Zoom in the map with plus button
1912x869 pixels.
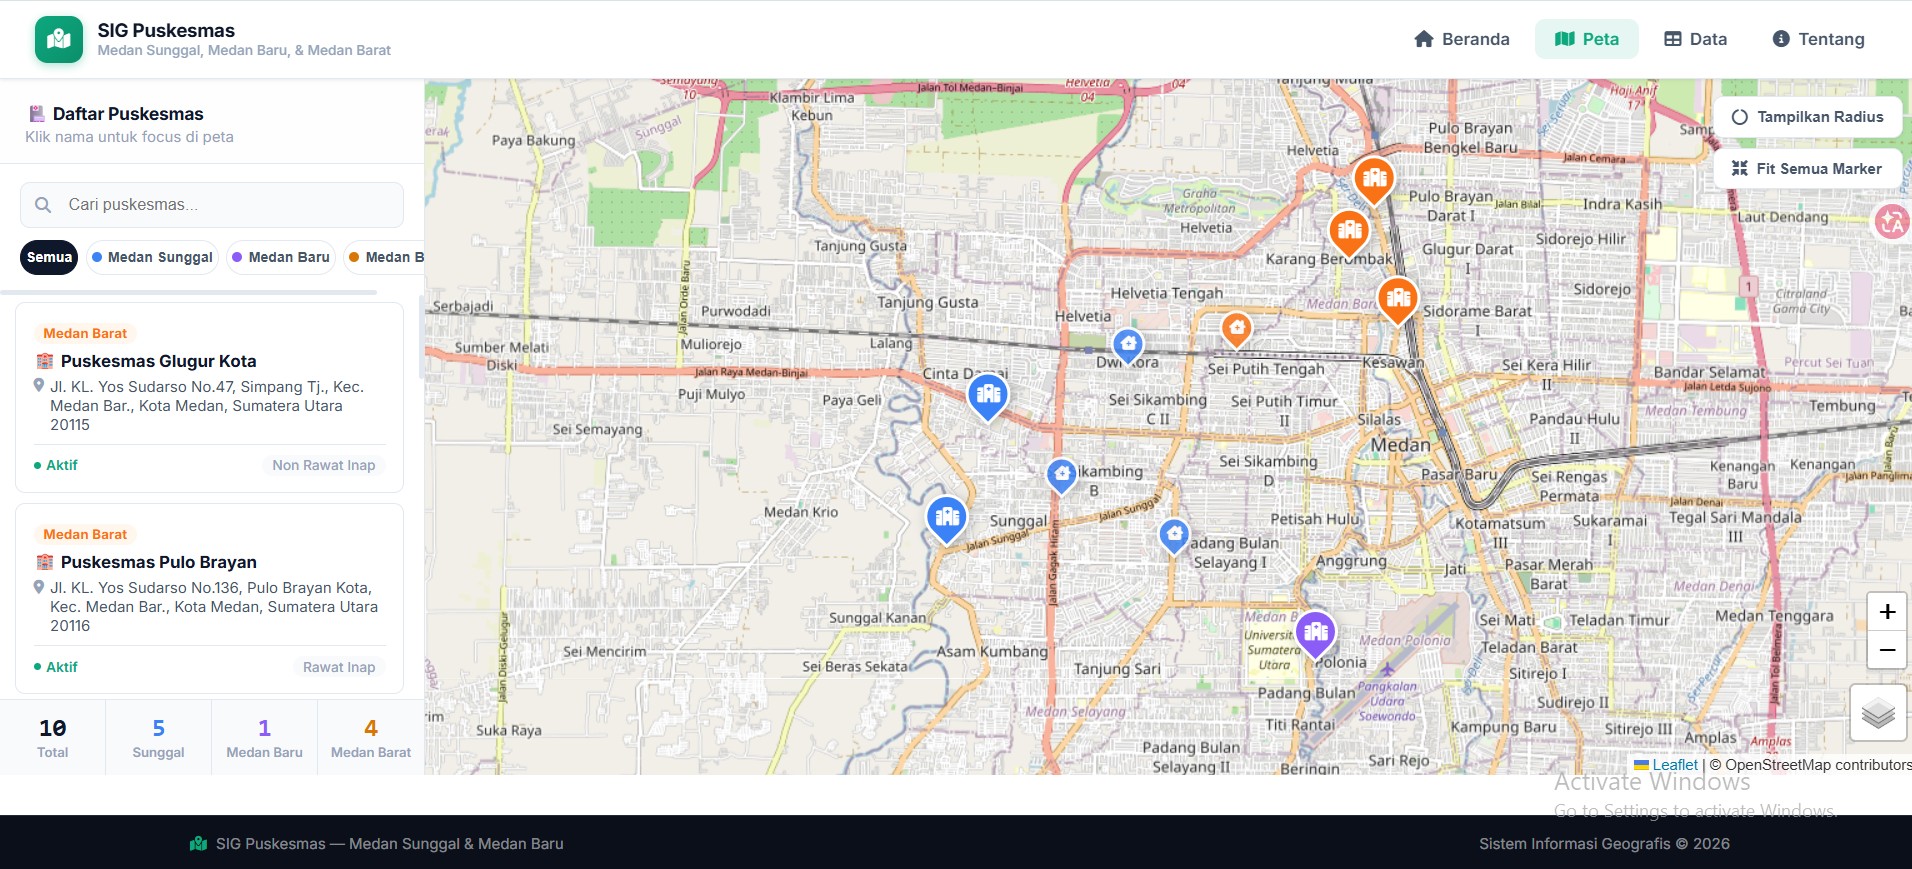pyautogui.click(x=1887, y=612)
